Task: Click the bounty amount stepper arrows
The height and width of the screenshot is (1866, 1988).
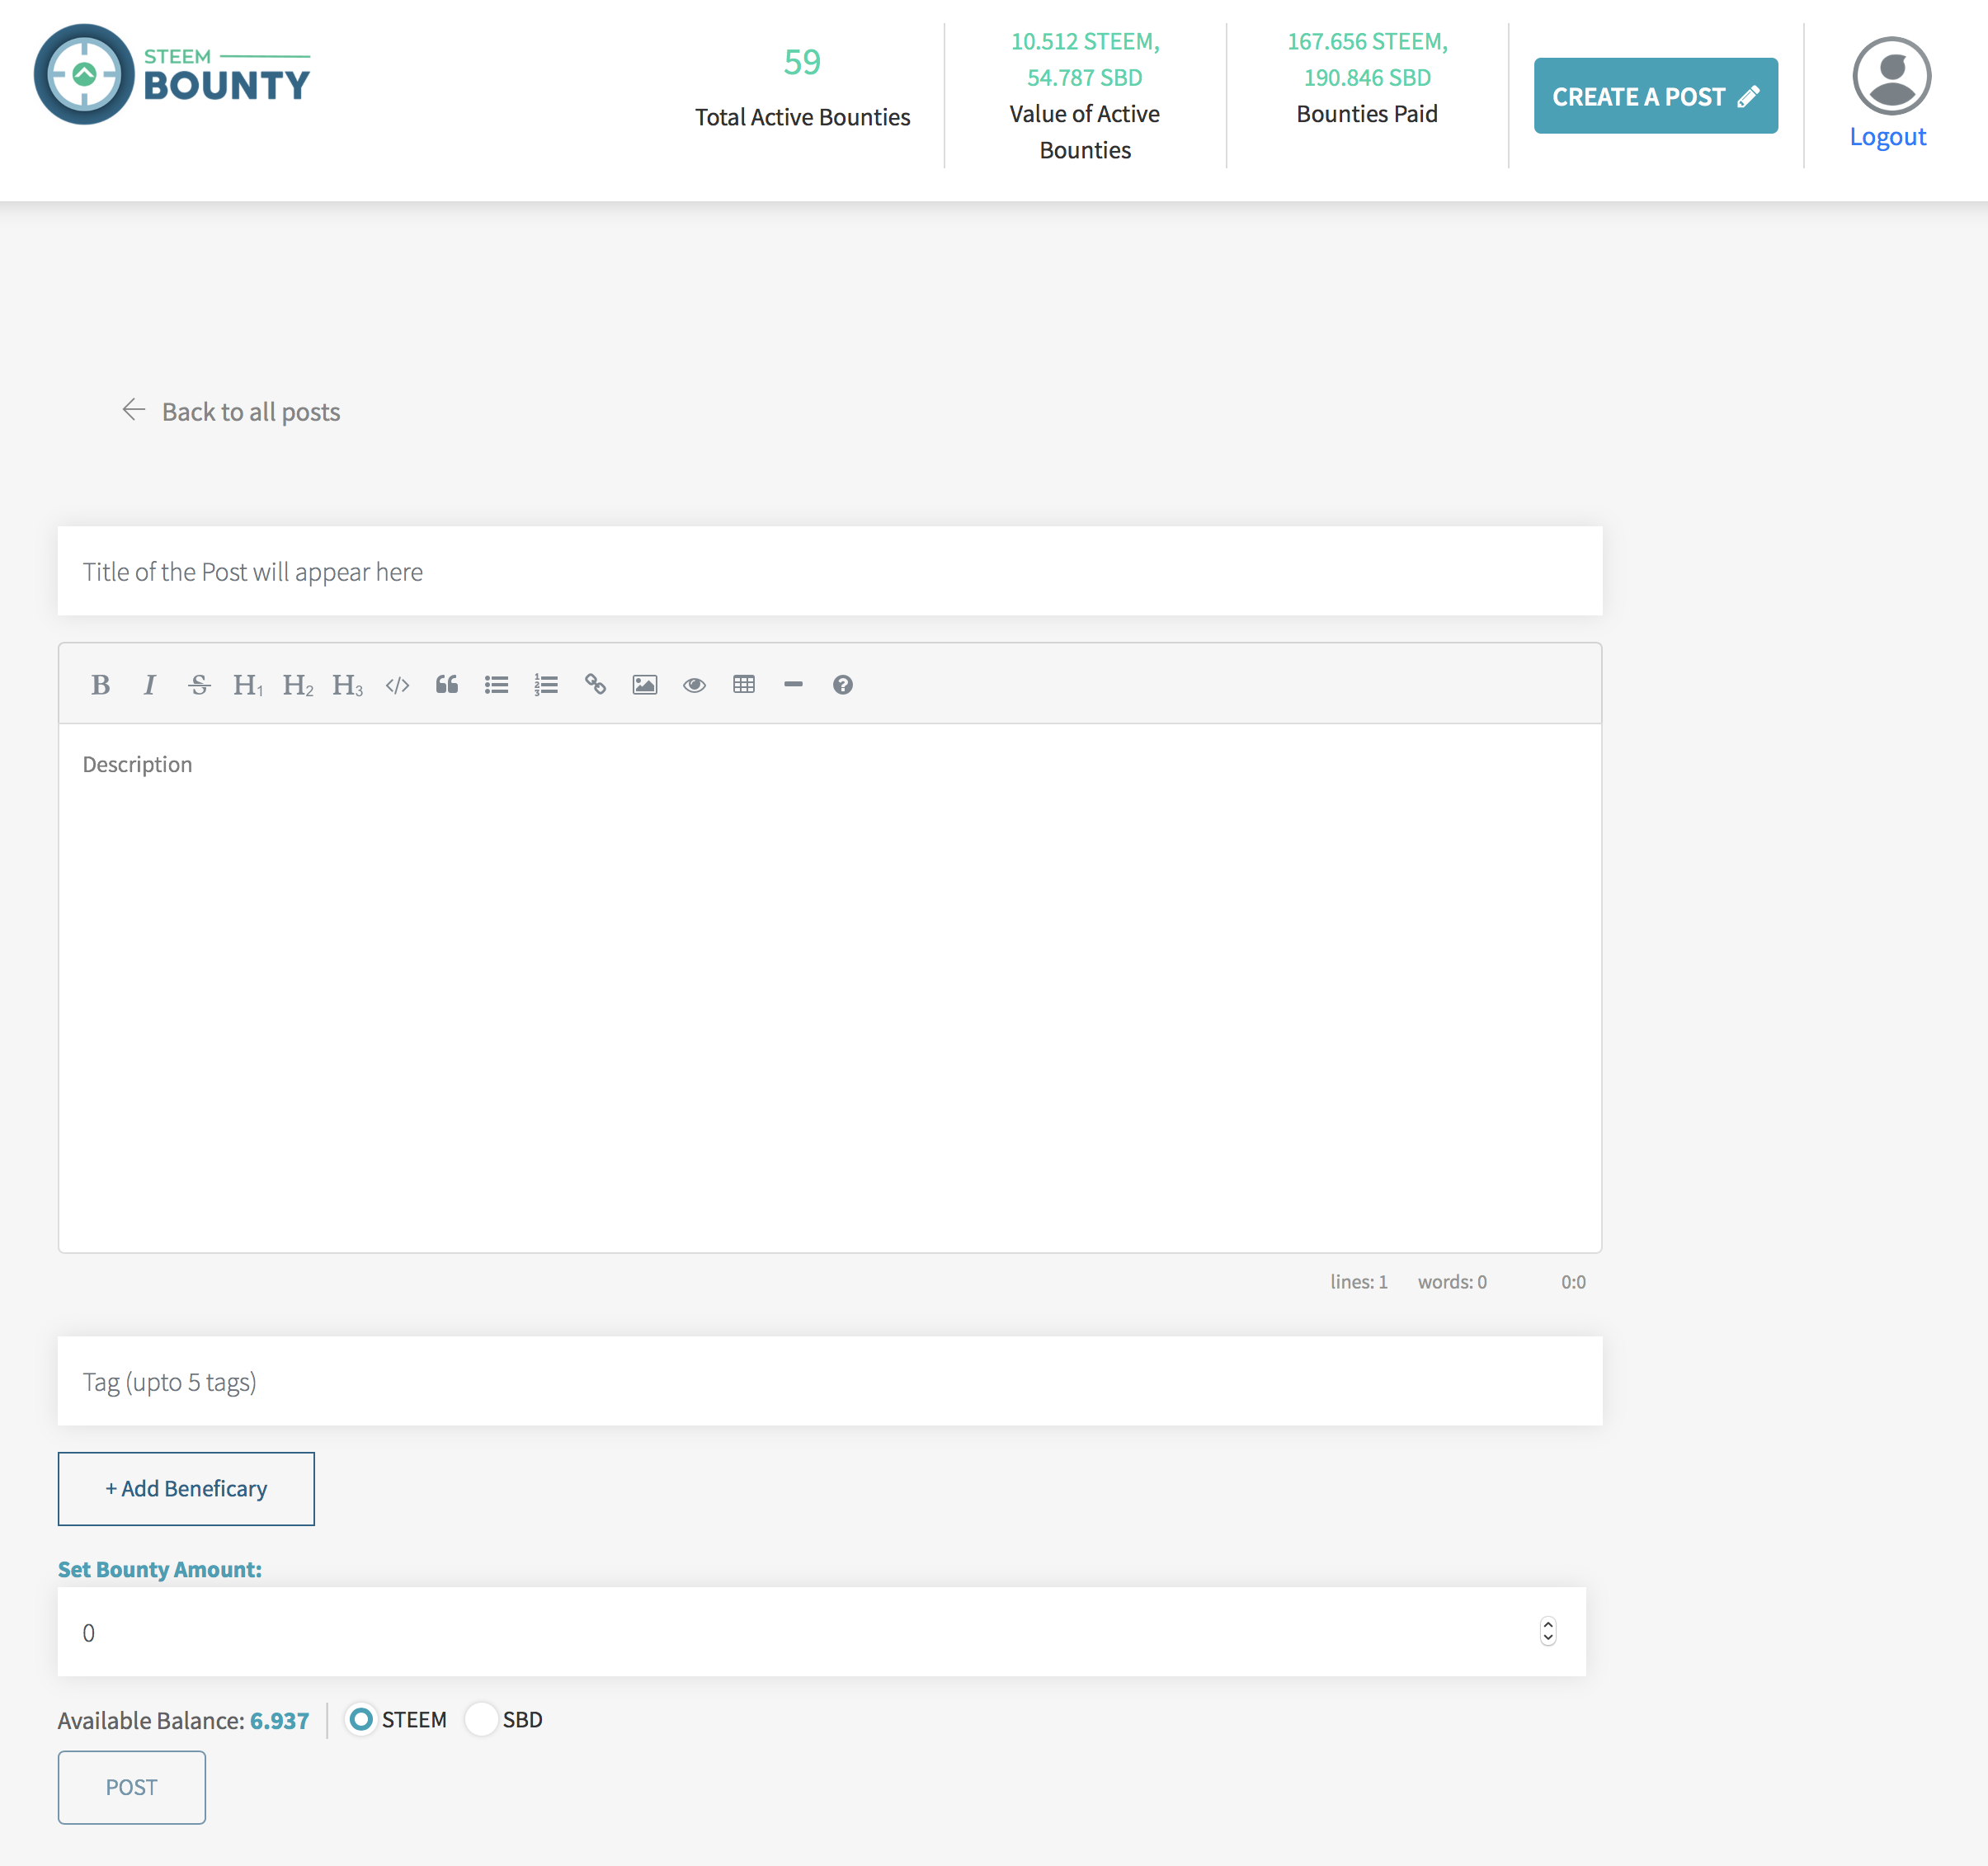Action: click(1548, 1631)
